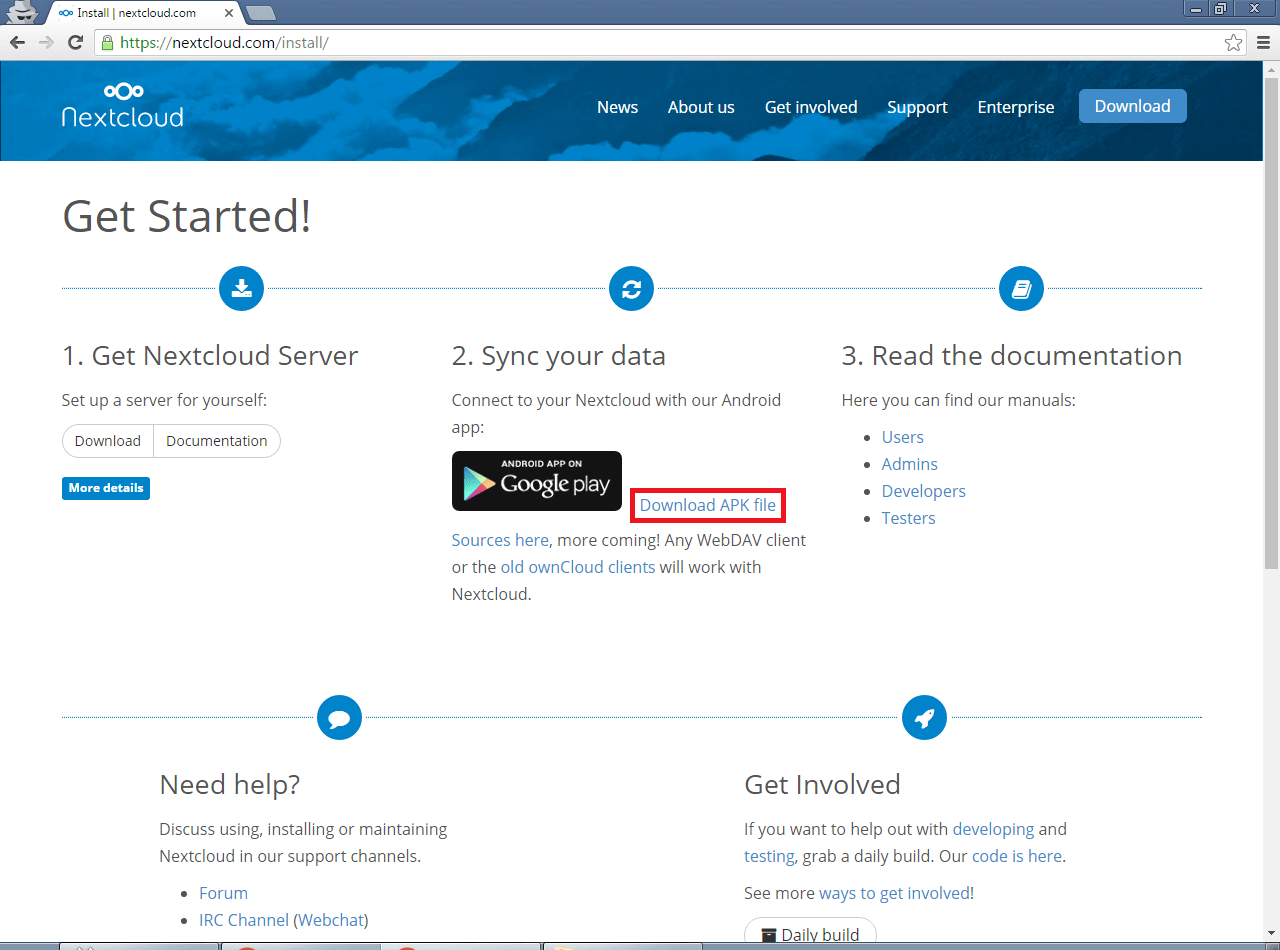Open the old ownCloud clients link
1280x950 pixels.
click(578, 567)
